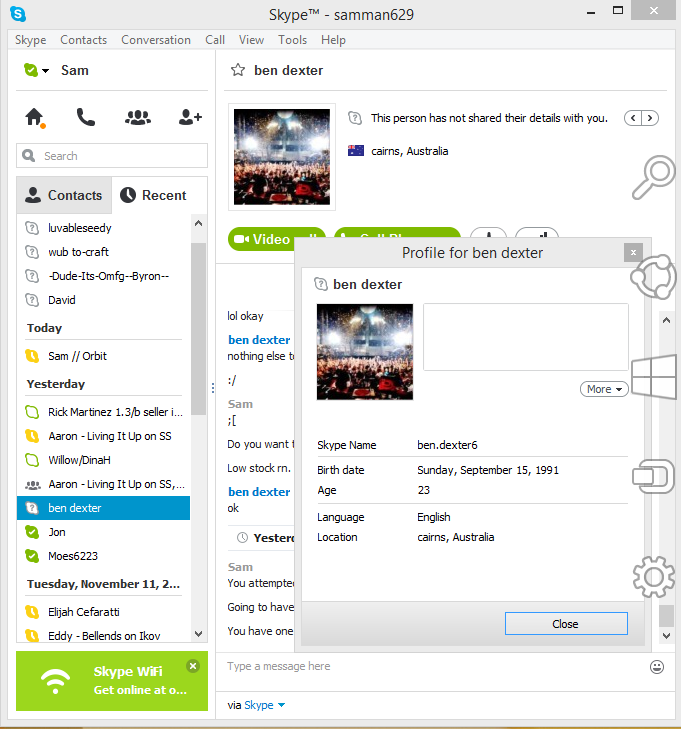This screenshot has height=729, width=681.
Task: Open the Help menu
Action: coord(333,40)
